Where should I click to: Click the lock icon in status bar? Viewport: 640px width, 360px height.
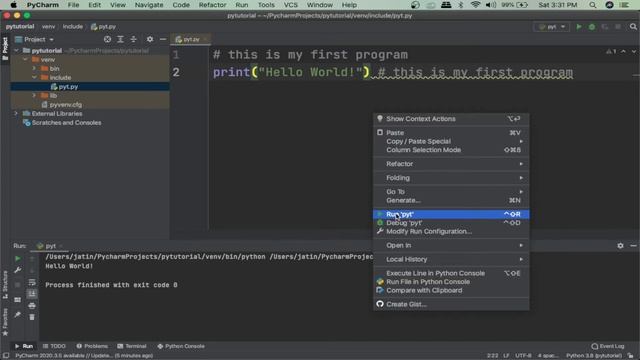pyautogui.click(x=631, y=356)
